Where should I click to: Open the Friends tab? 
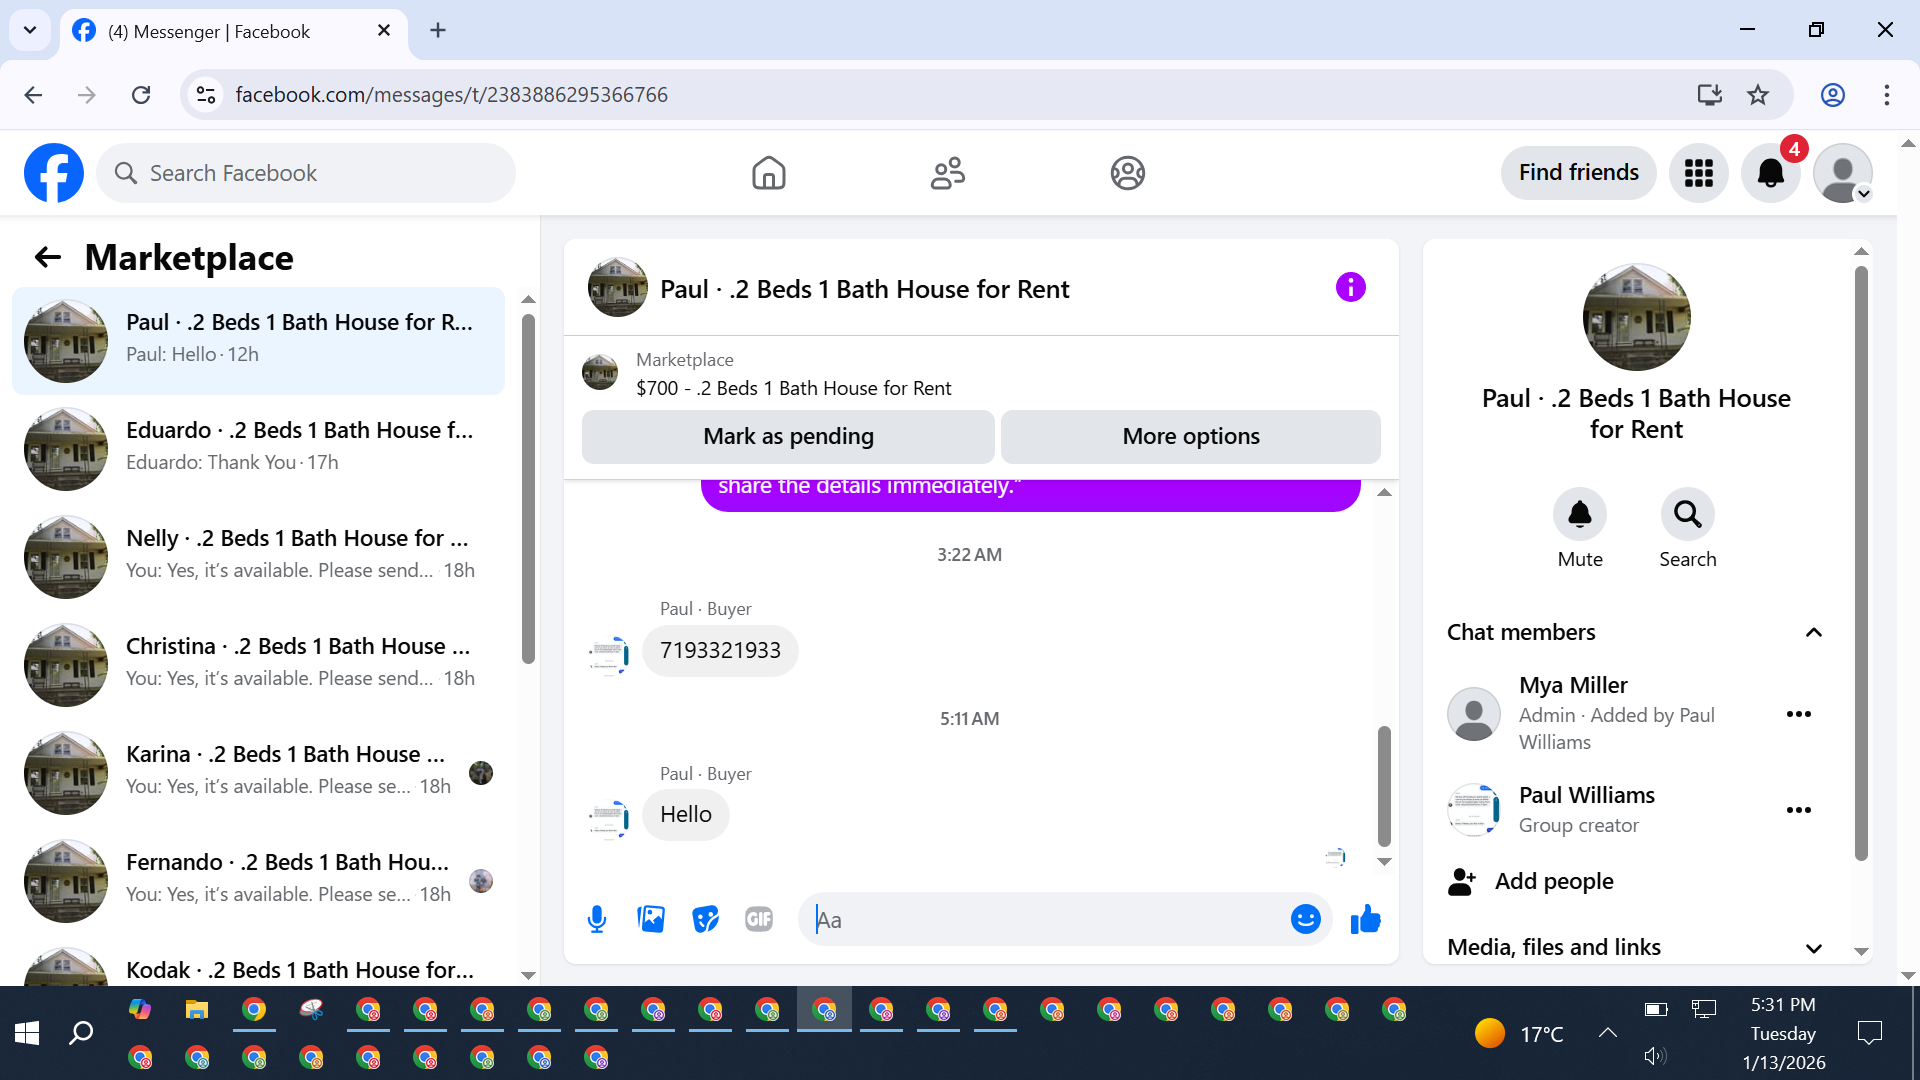(947, 173)
